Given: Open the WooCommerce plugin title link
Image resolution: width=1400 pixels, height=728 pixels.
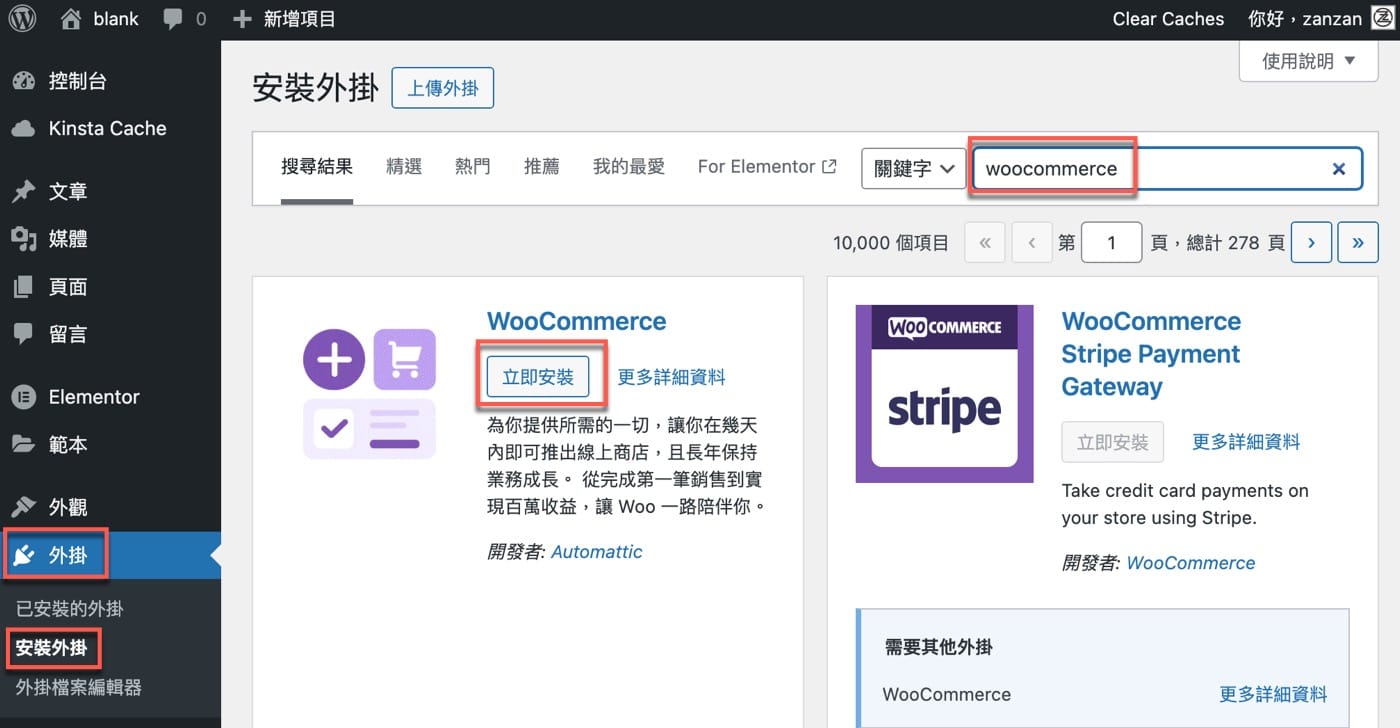Looking at the screenshot, I should 576,321.
